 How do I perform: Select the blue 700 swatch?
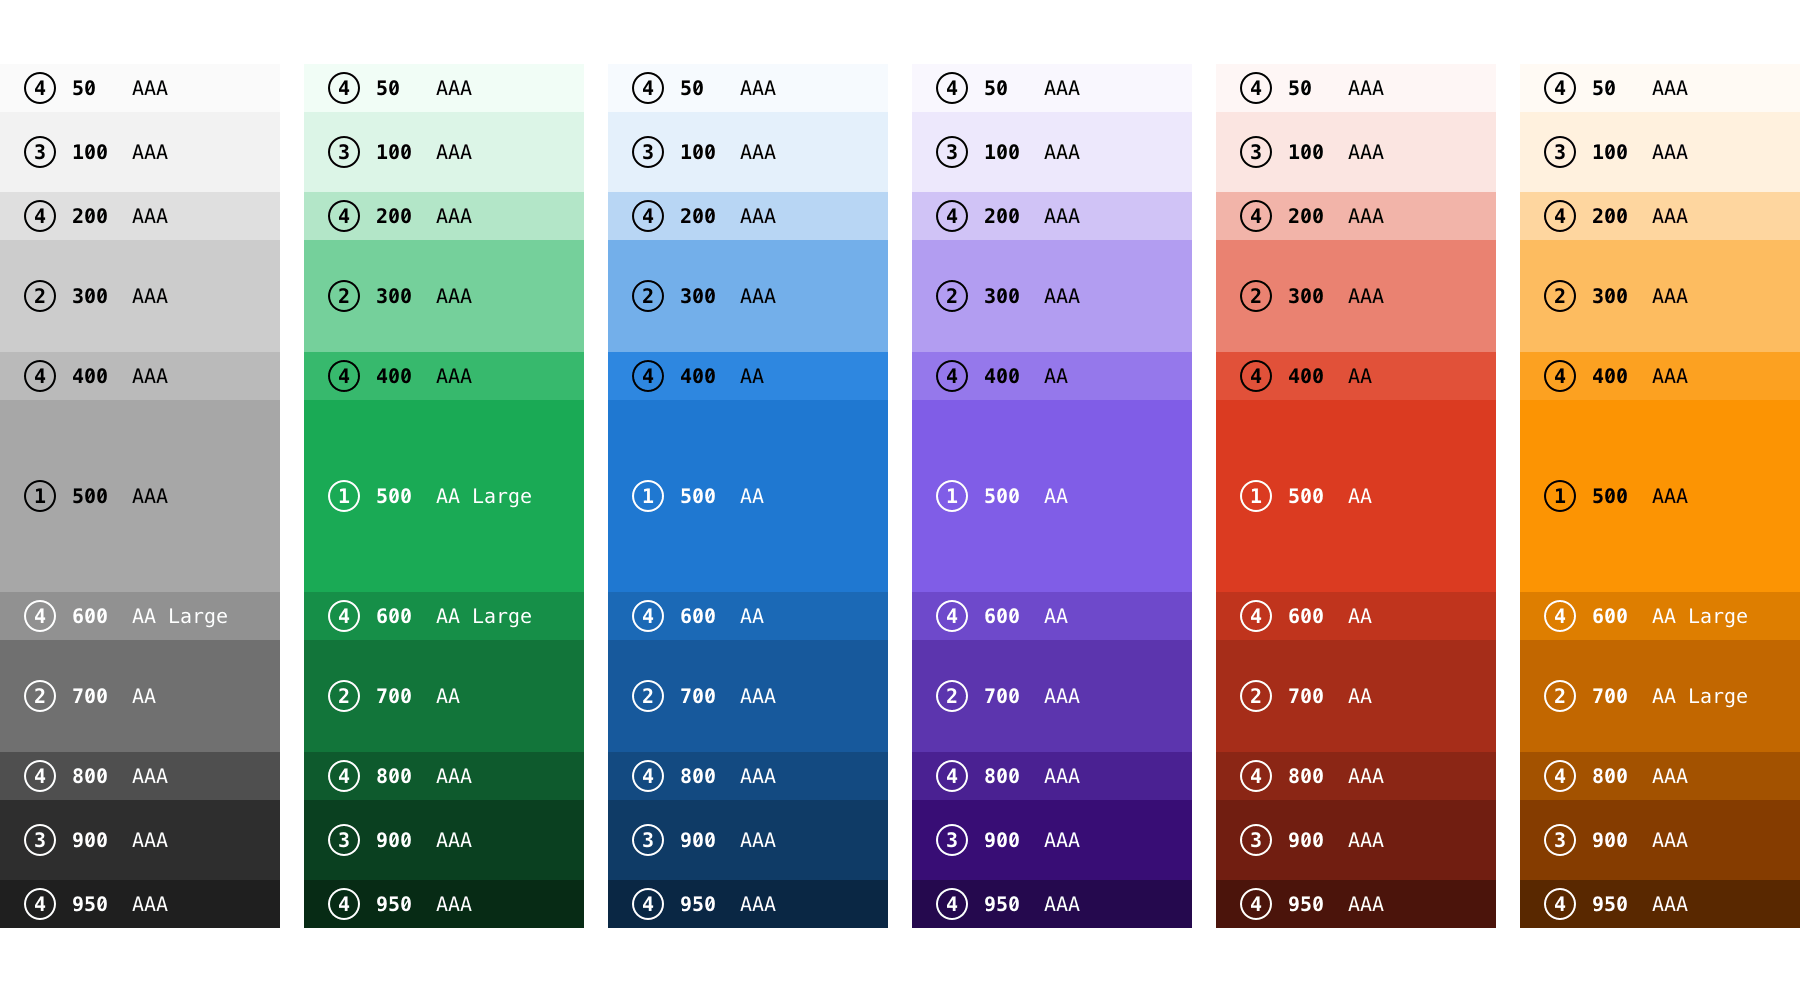click(748, 696)
